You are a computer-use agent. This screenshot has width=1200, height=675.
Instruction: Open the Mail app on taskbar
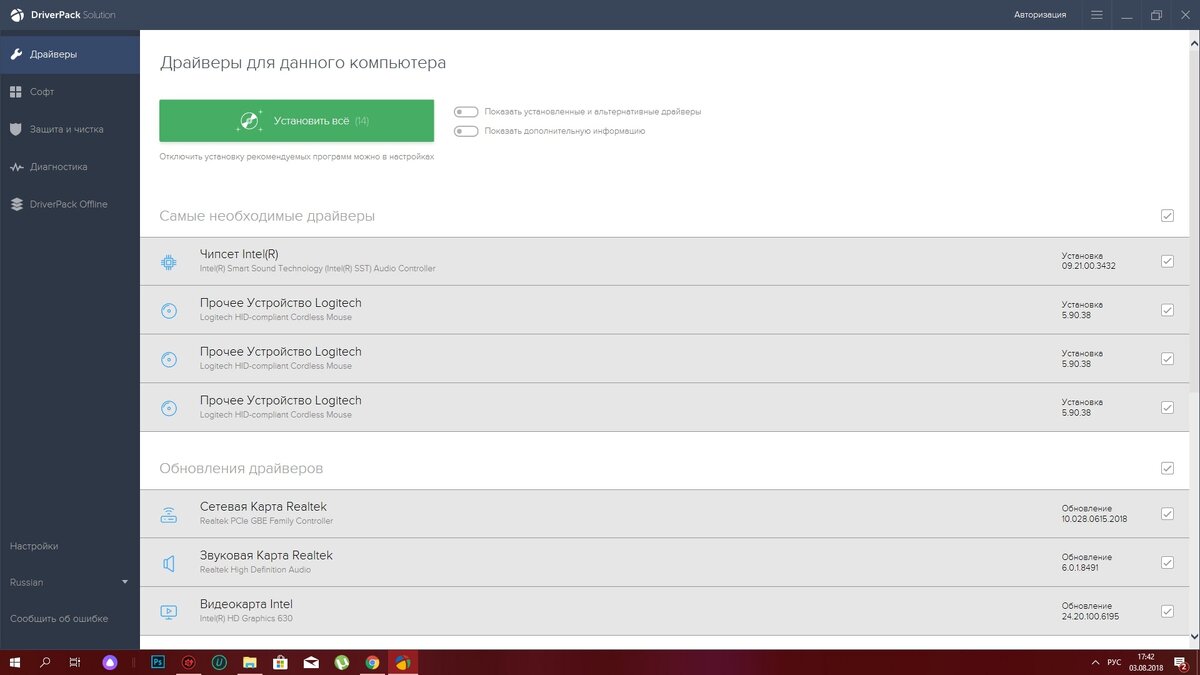click(x=311, y=662)
